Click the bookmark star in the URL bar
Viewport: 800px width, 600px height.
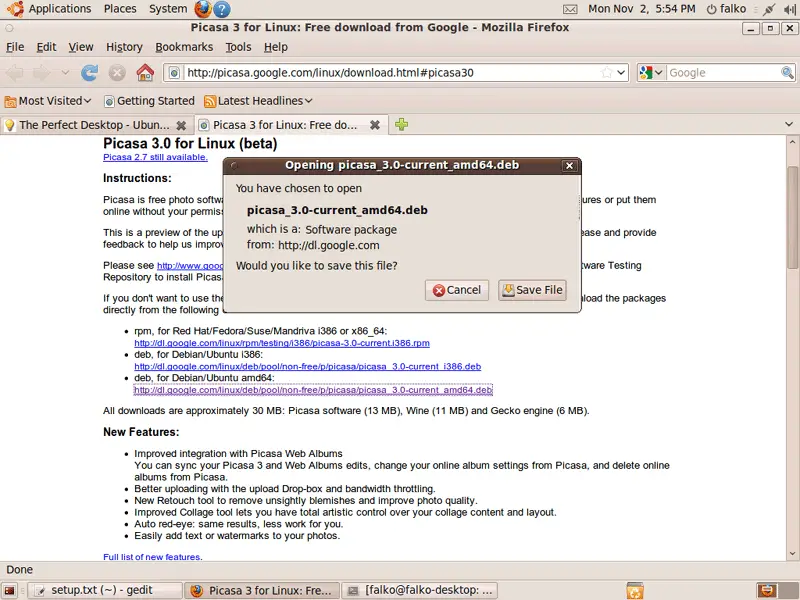[x=606, y=73]
